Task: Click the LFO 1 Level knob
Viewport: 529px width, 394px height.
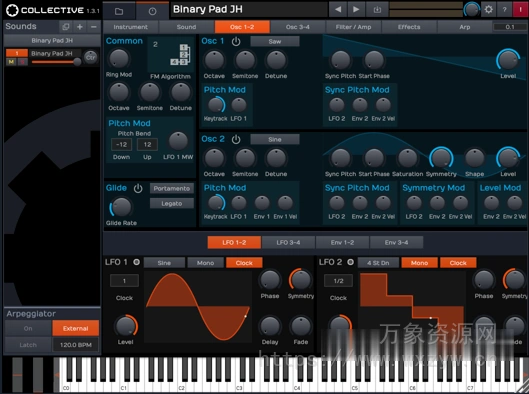Action: 126,326
